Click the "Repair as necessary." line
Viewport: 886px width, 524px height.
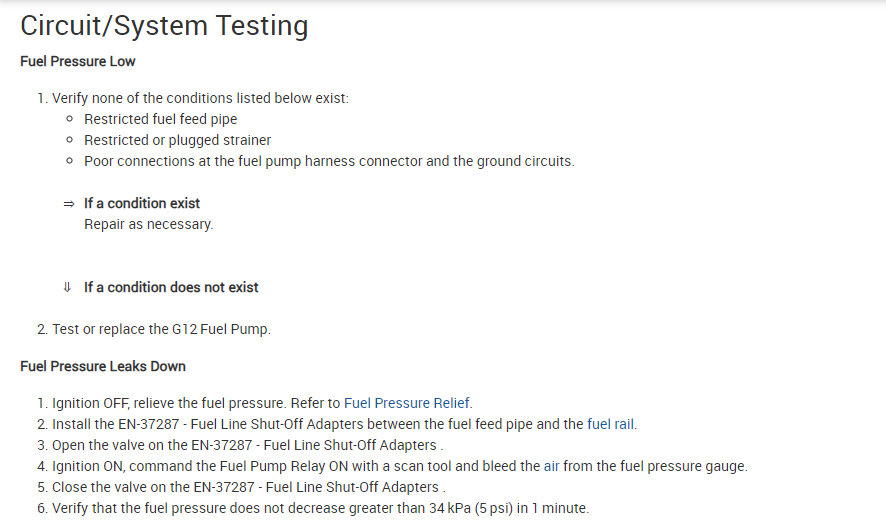pyautogui.click(x=148, y=224)
